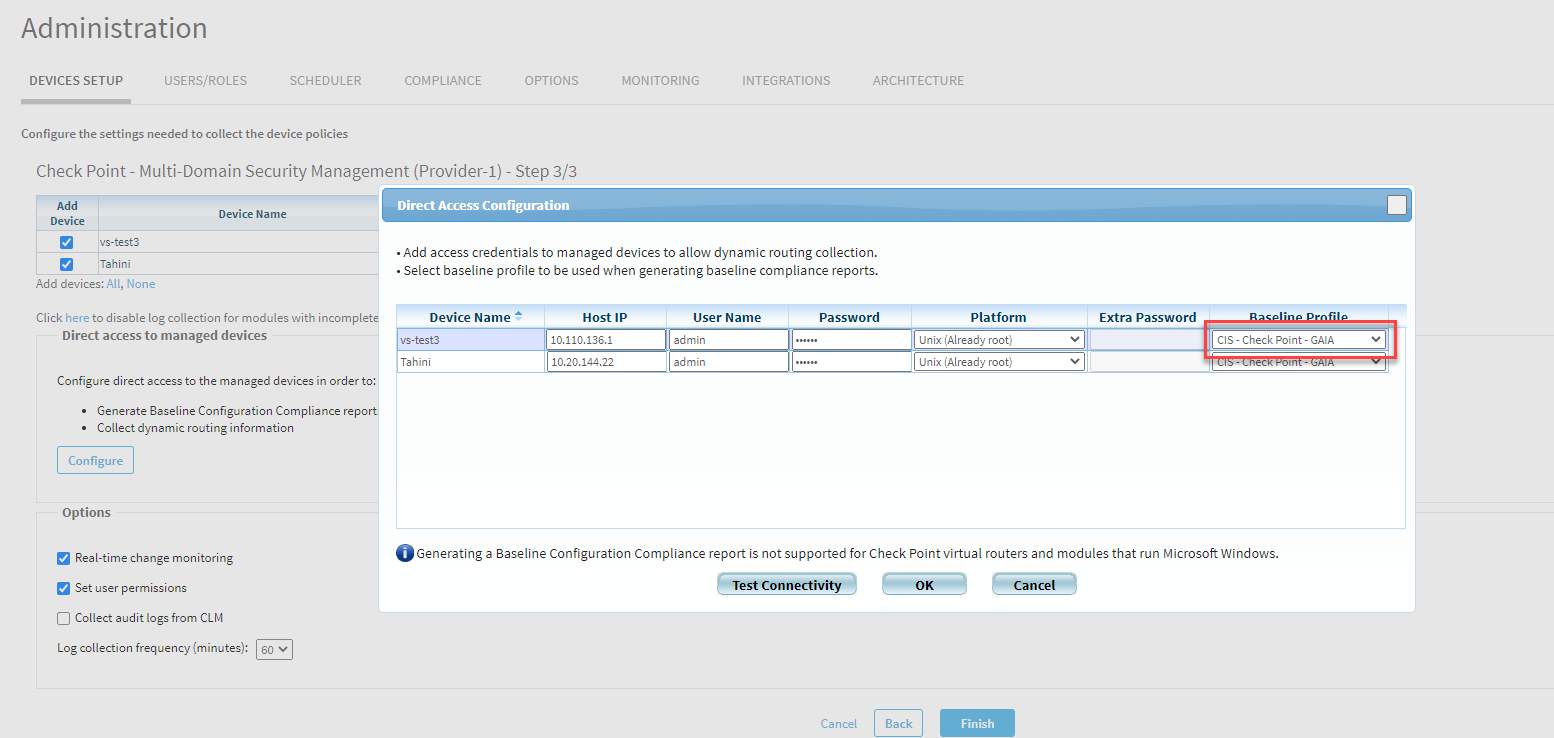Switch to the Users/Roles tab

(x=205, y=80)
